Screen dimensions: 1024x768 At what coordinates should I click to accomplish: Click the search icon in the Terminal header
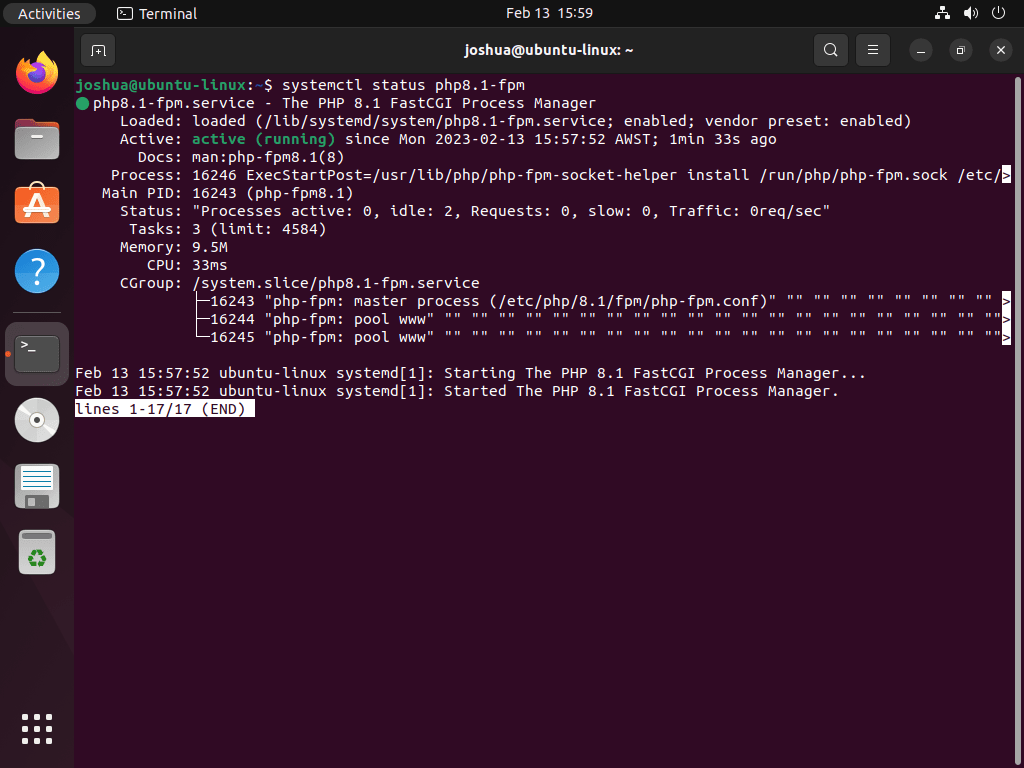click(830, 49)
